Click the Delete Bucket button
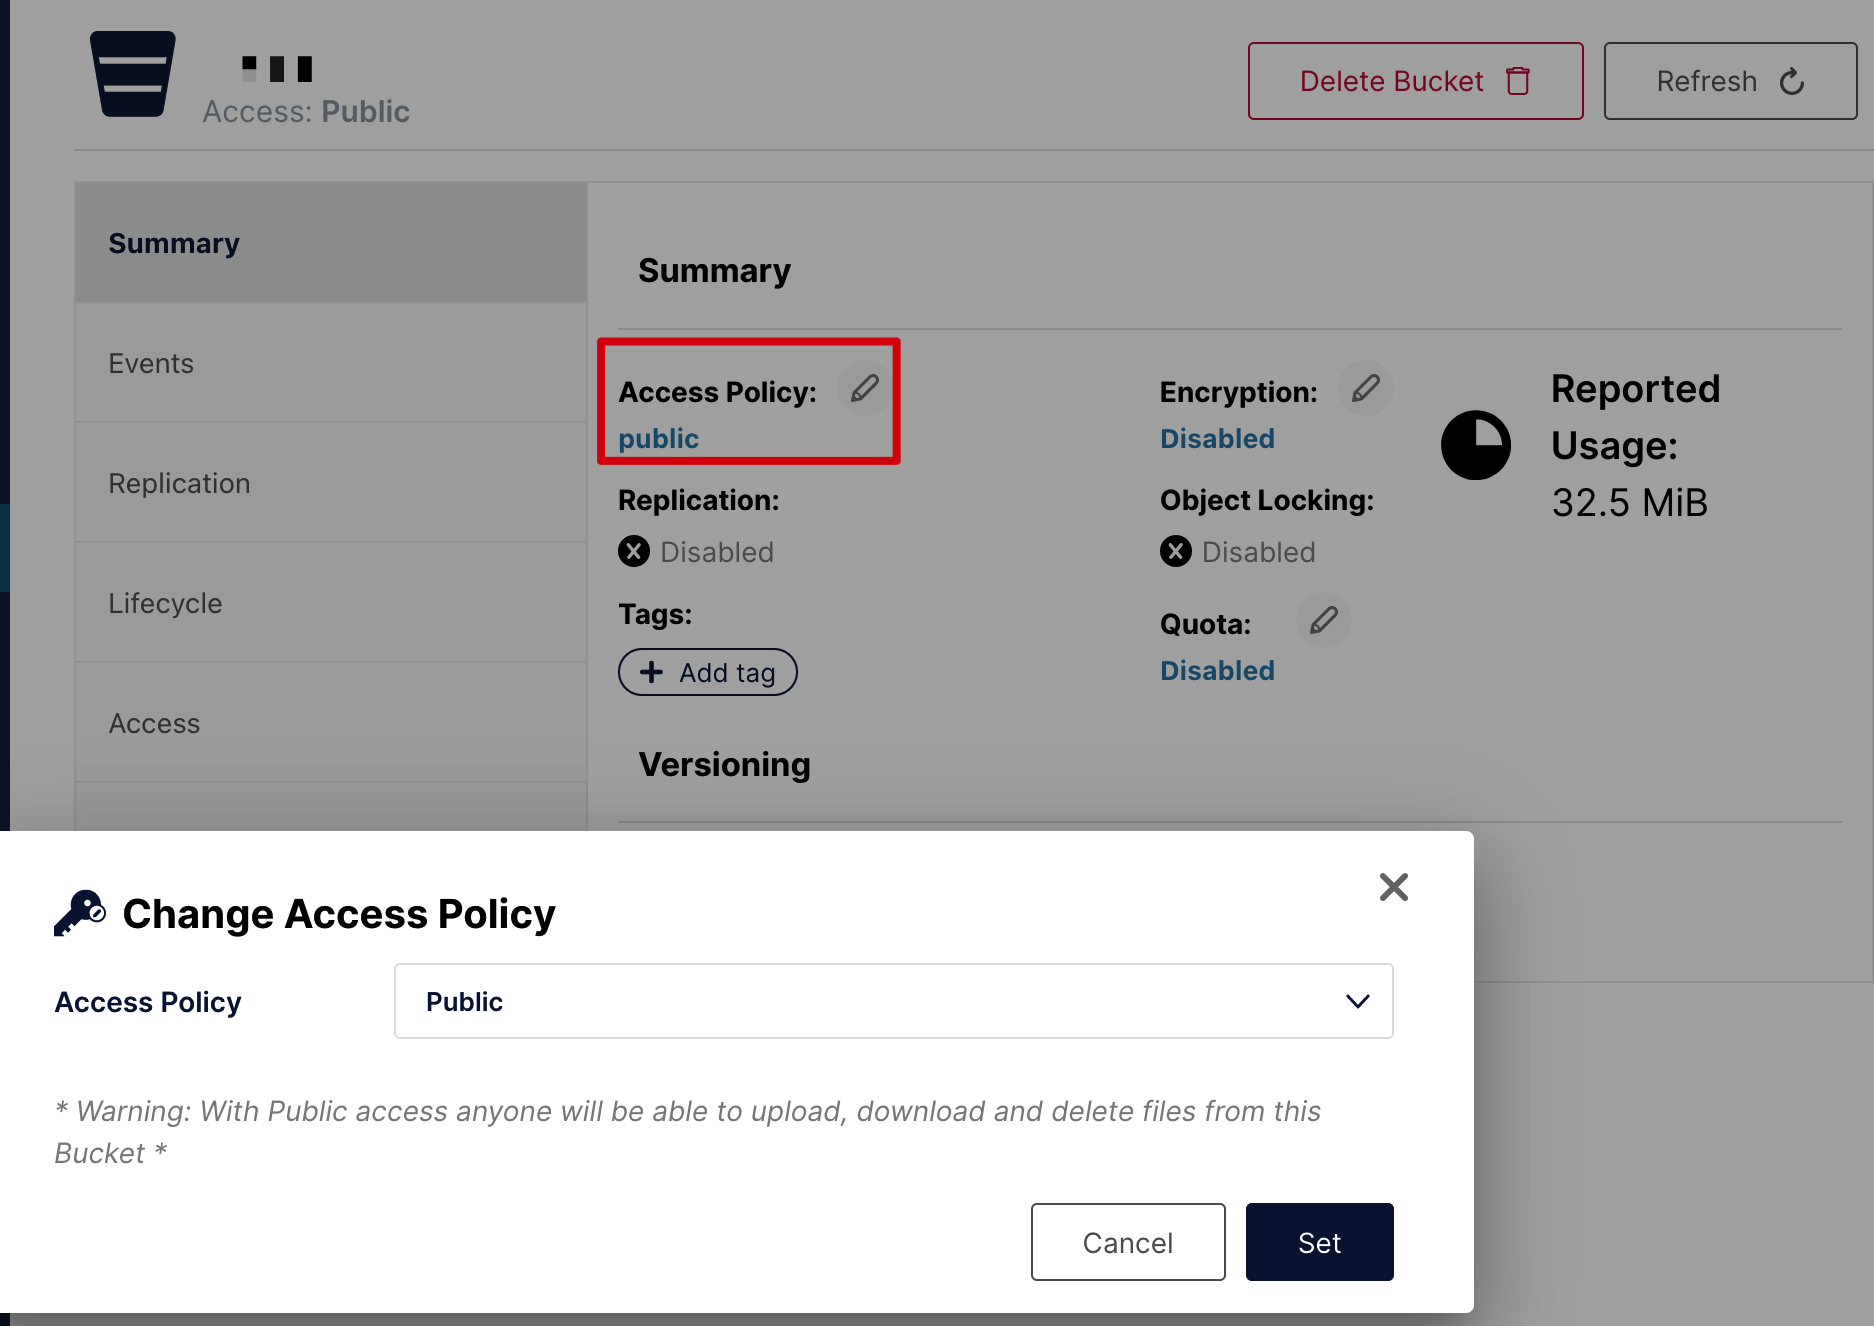This screenshot has height=1326, width=1874. pos(1415,81)
